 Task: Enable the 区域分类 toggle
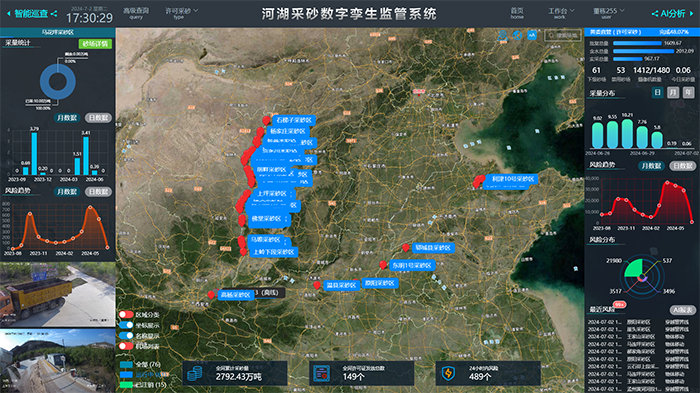click(126, 314)
